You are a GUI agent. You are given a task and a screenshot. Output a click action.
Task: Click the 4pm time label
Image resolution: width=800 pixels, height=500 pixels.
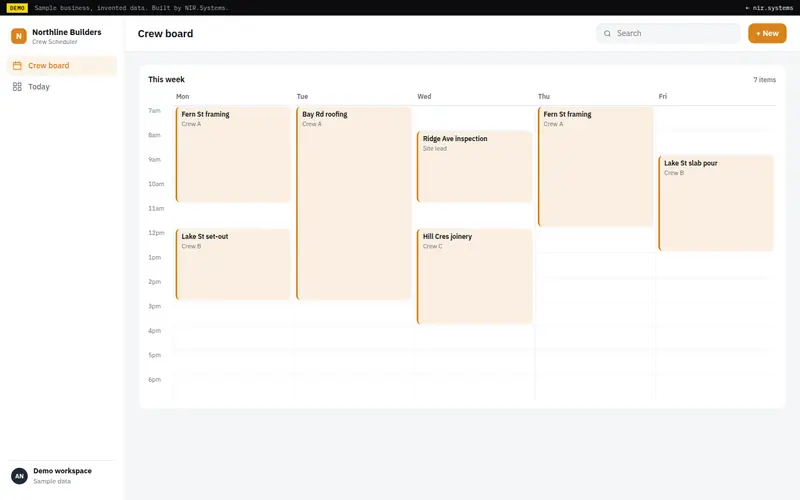click(155, 331)
